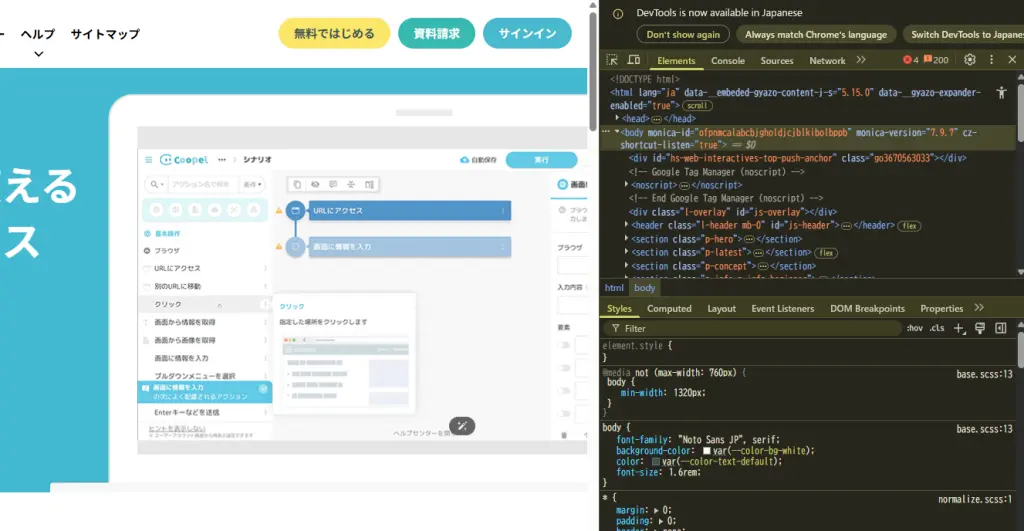The image size is (1024, 531).
Task: Open the normalize.scss:1 source link
Action: [975, 500]
